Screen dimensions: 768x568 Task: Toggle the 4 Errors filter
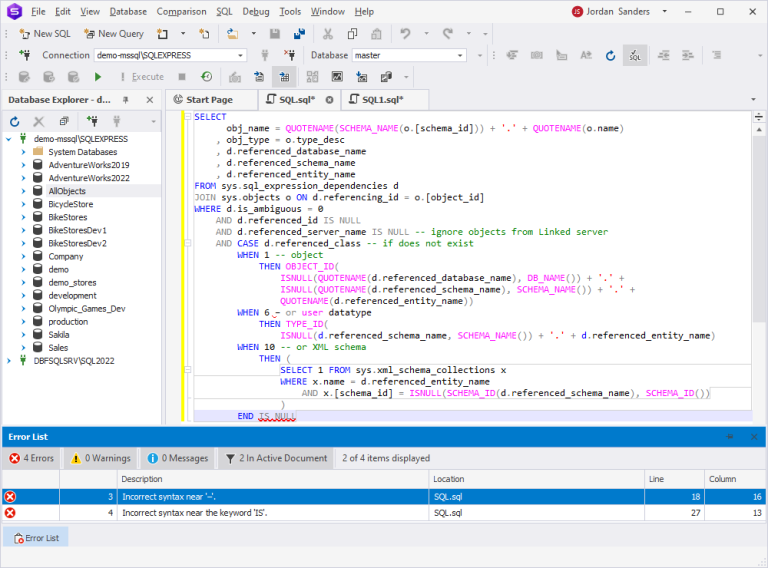pos(31,458)
